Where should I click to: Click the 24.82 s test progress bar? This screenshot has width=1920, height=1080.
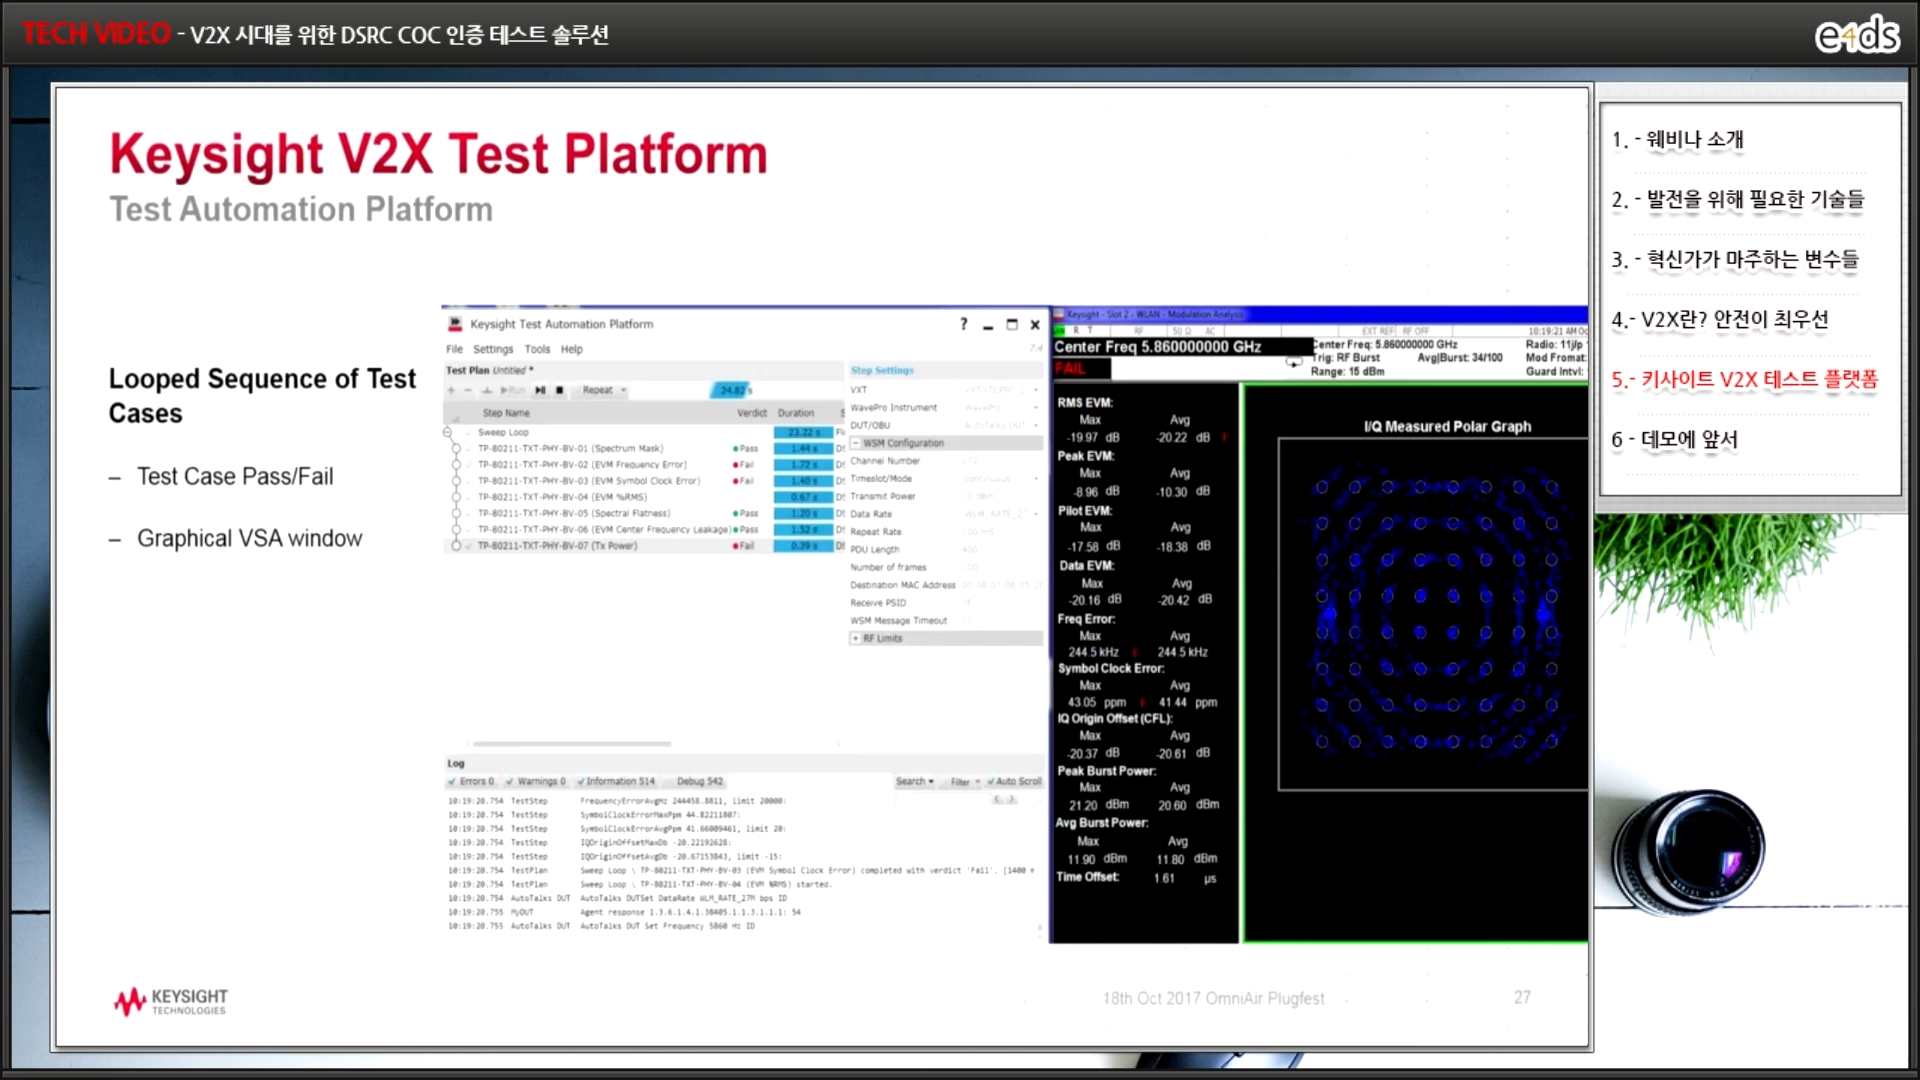tap(733, 390)
